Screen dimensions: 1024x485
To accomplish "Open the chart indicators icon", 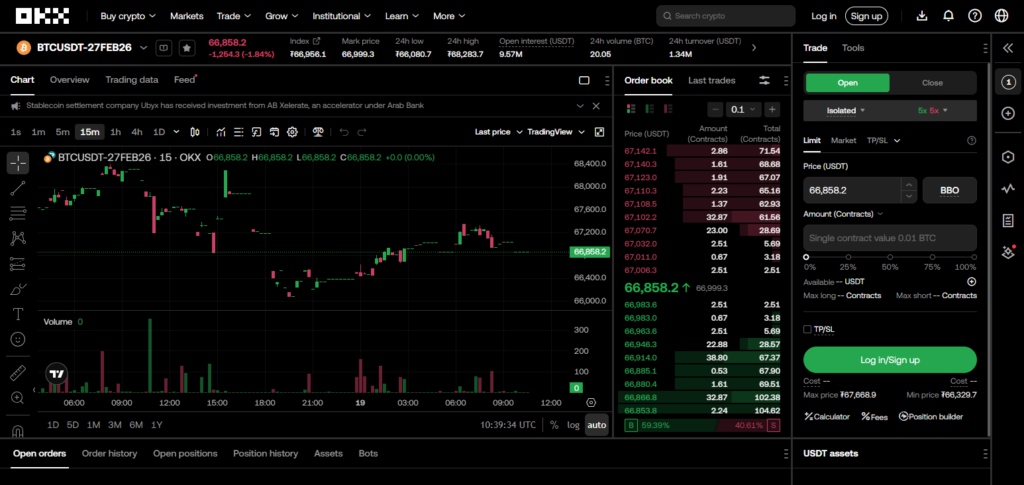I will pyautogui.click(x=221, y=132).
